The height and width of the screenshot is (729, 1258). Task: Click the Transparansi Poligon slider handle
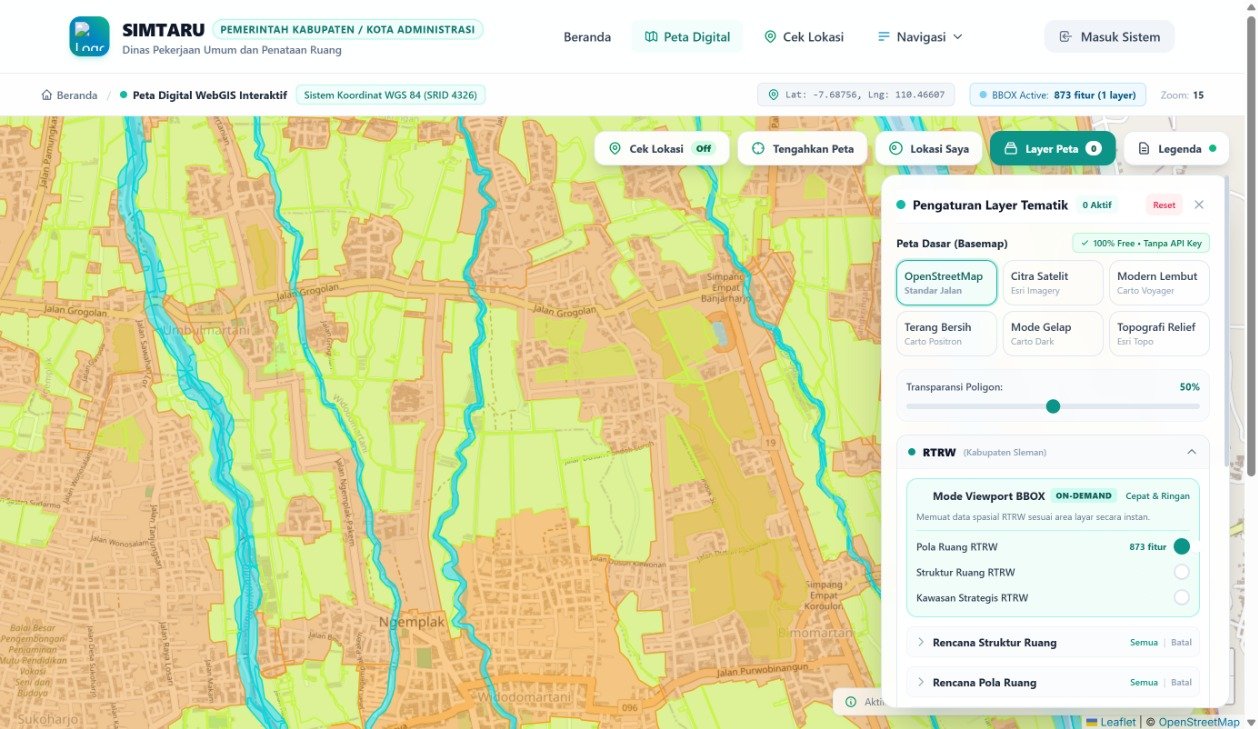(1053, 406)
